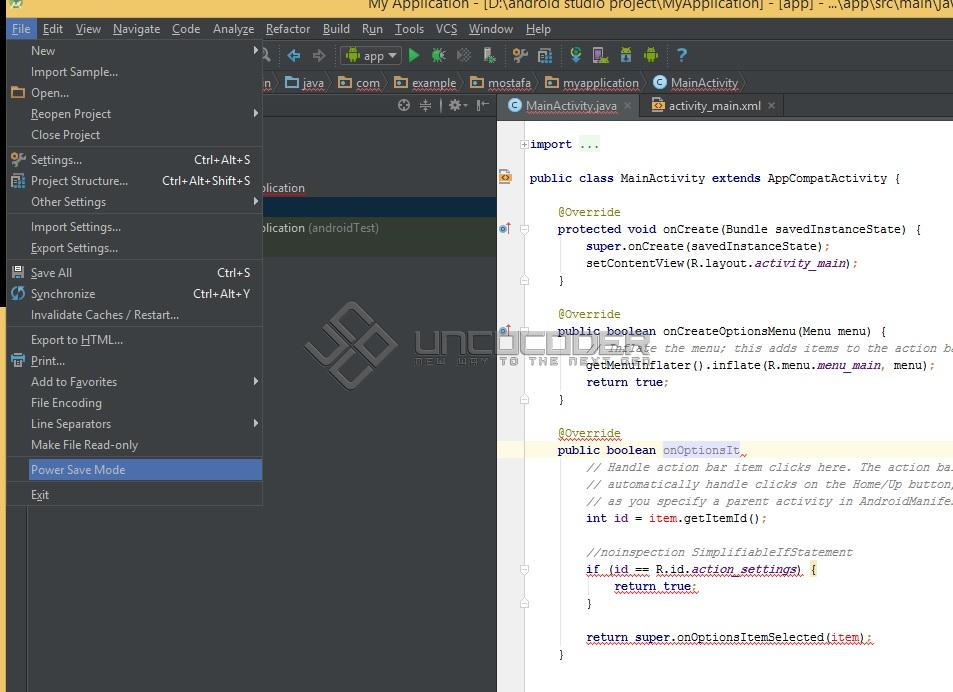This screenshot has width=953, height=692.
Task: Expand the New submenu
Action: [x=134, y=50]
